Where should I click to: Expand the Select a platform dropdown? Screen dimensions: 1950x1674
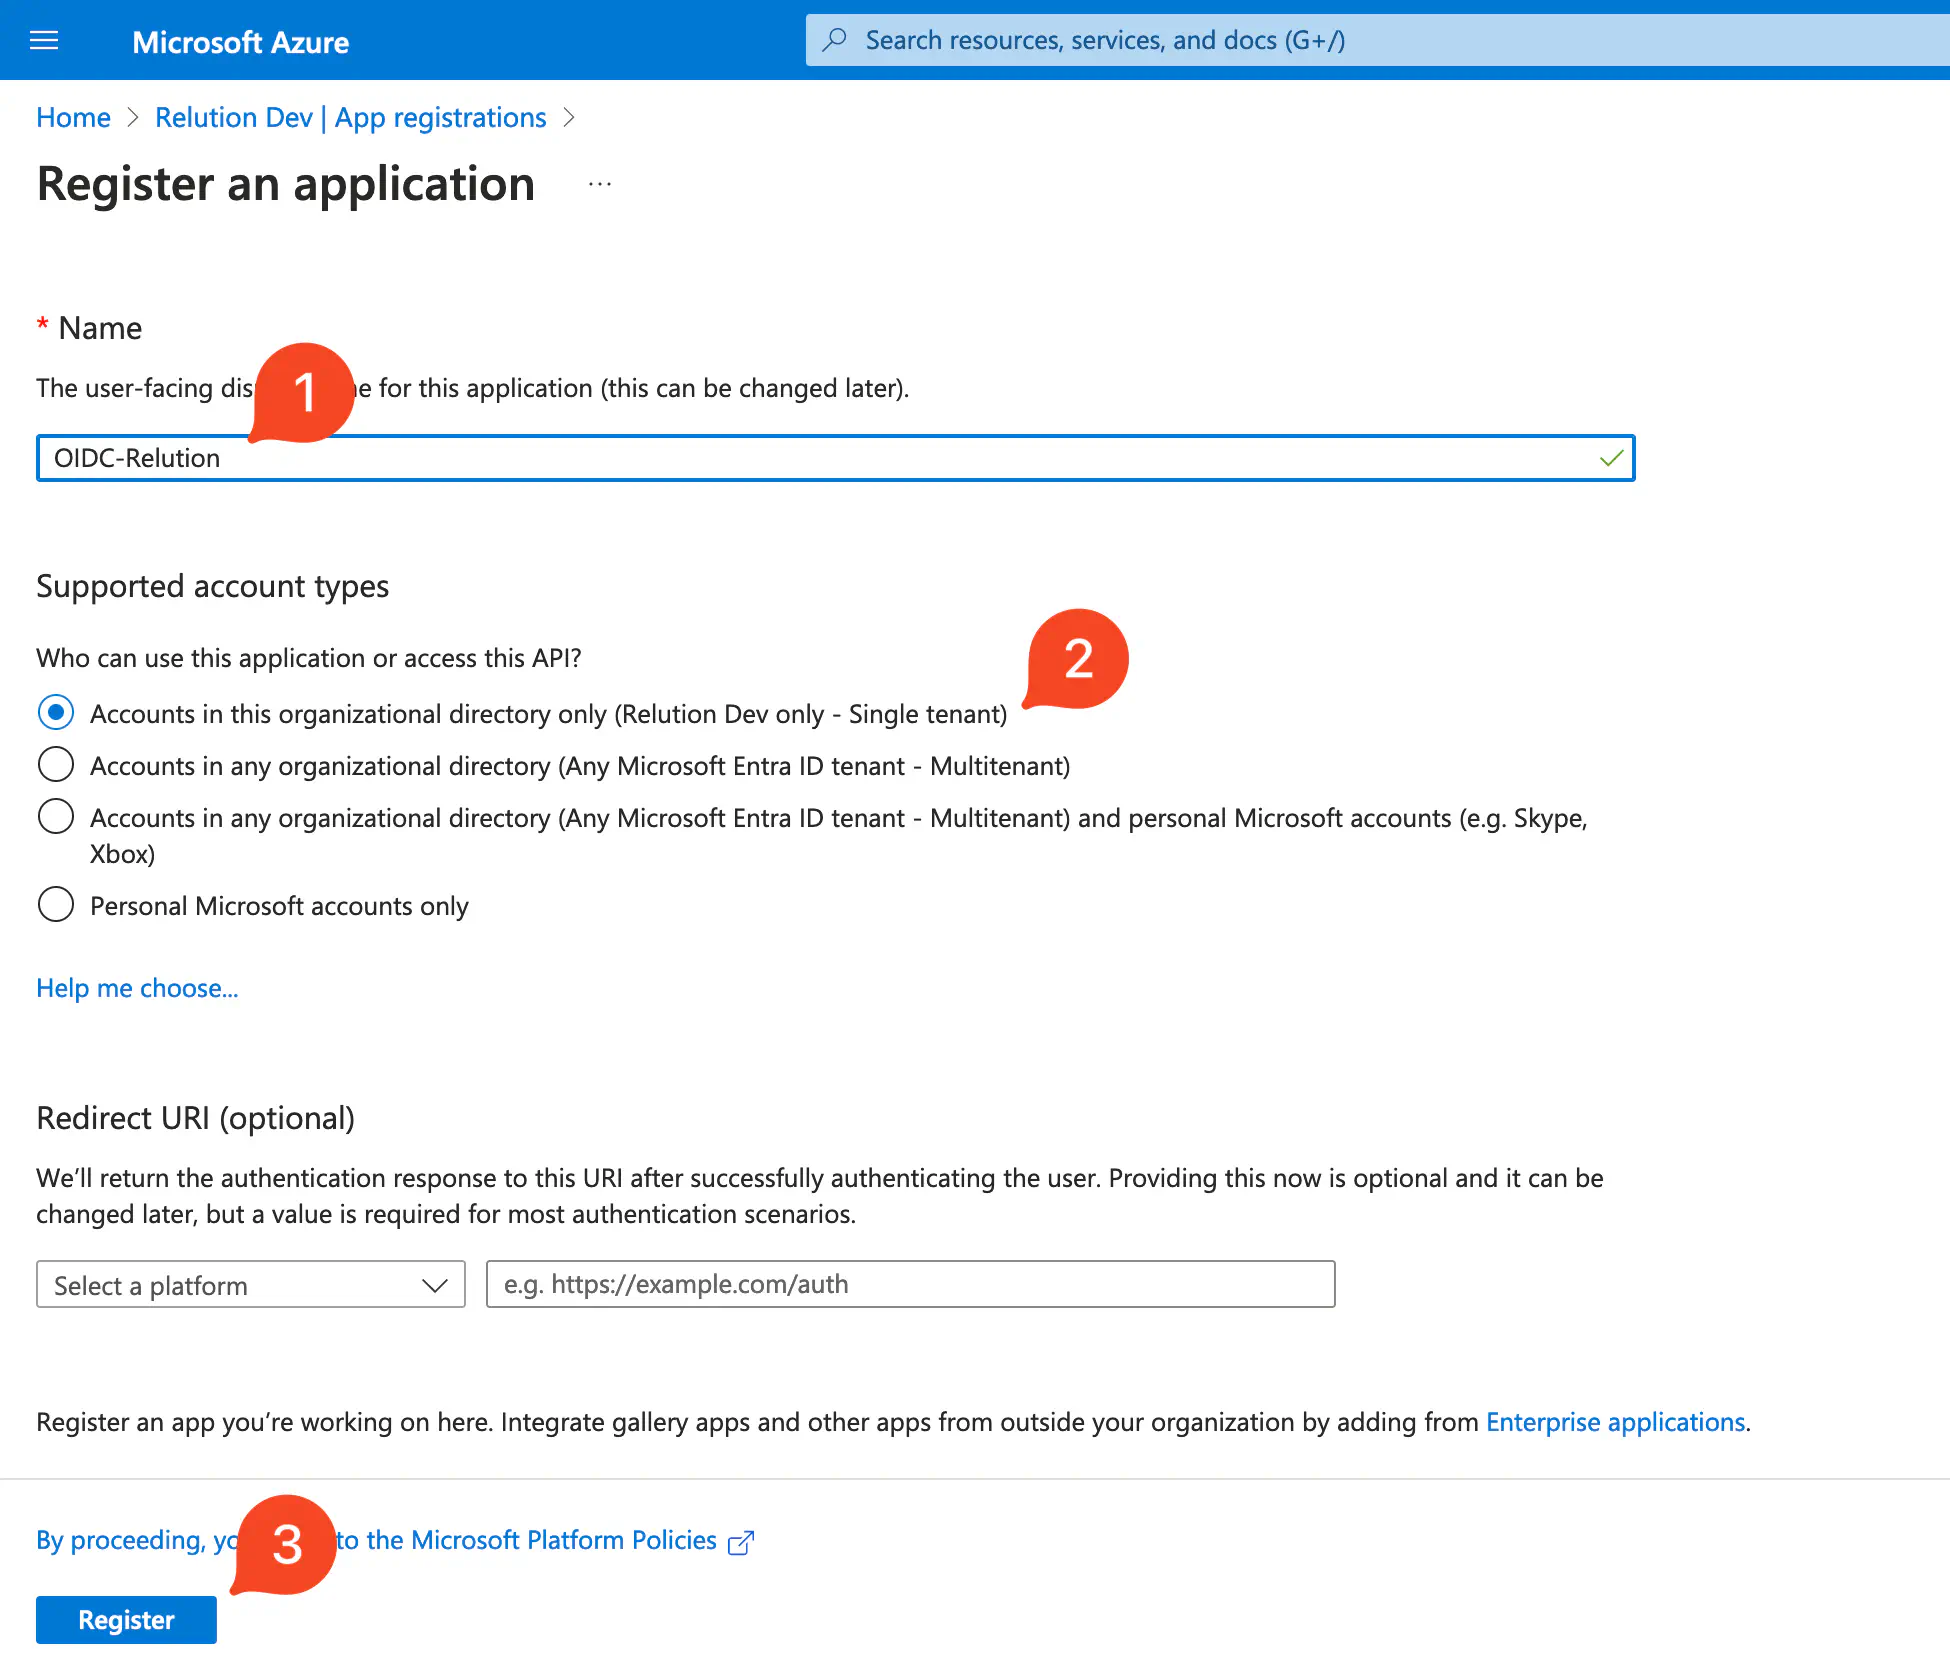pyautogui.click(x=251, y=1285)
